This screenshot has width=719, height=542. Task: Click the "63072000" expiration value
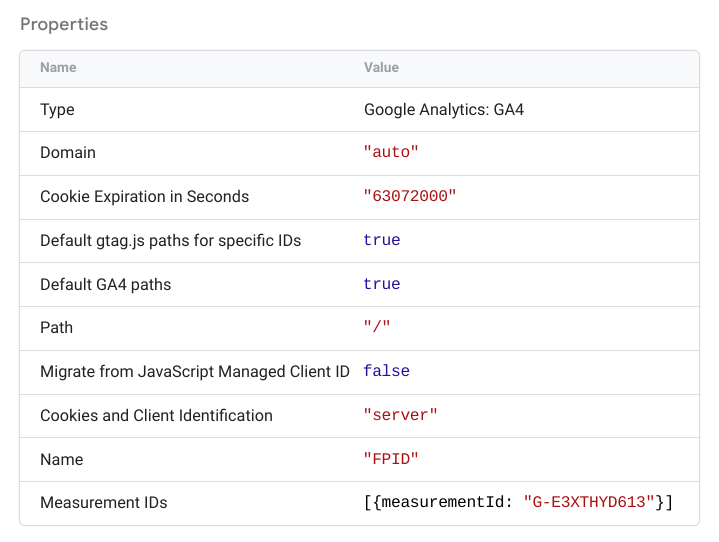point(410,197)
